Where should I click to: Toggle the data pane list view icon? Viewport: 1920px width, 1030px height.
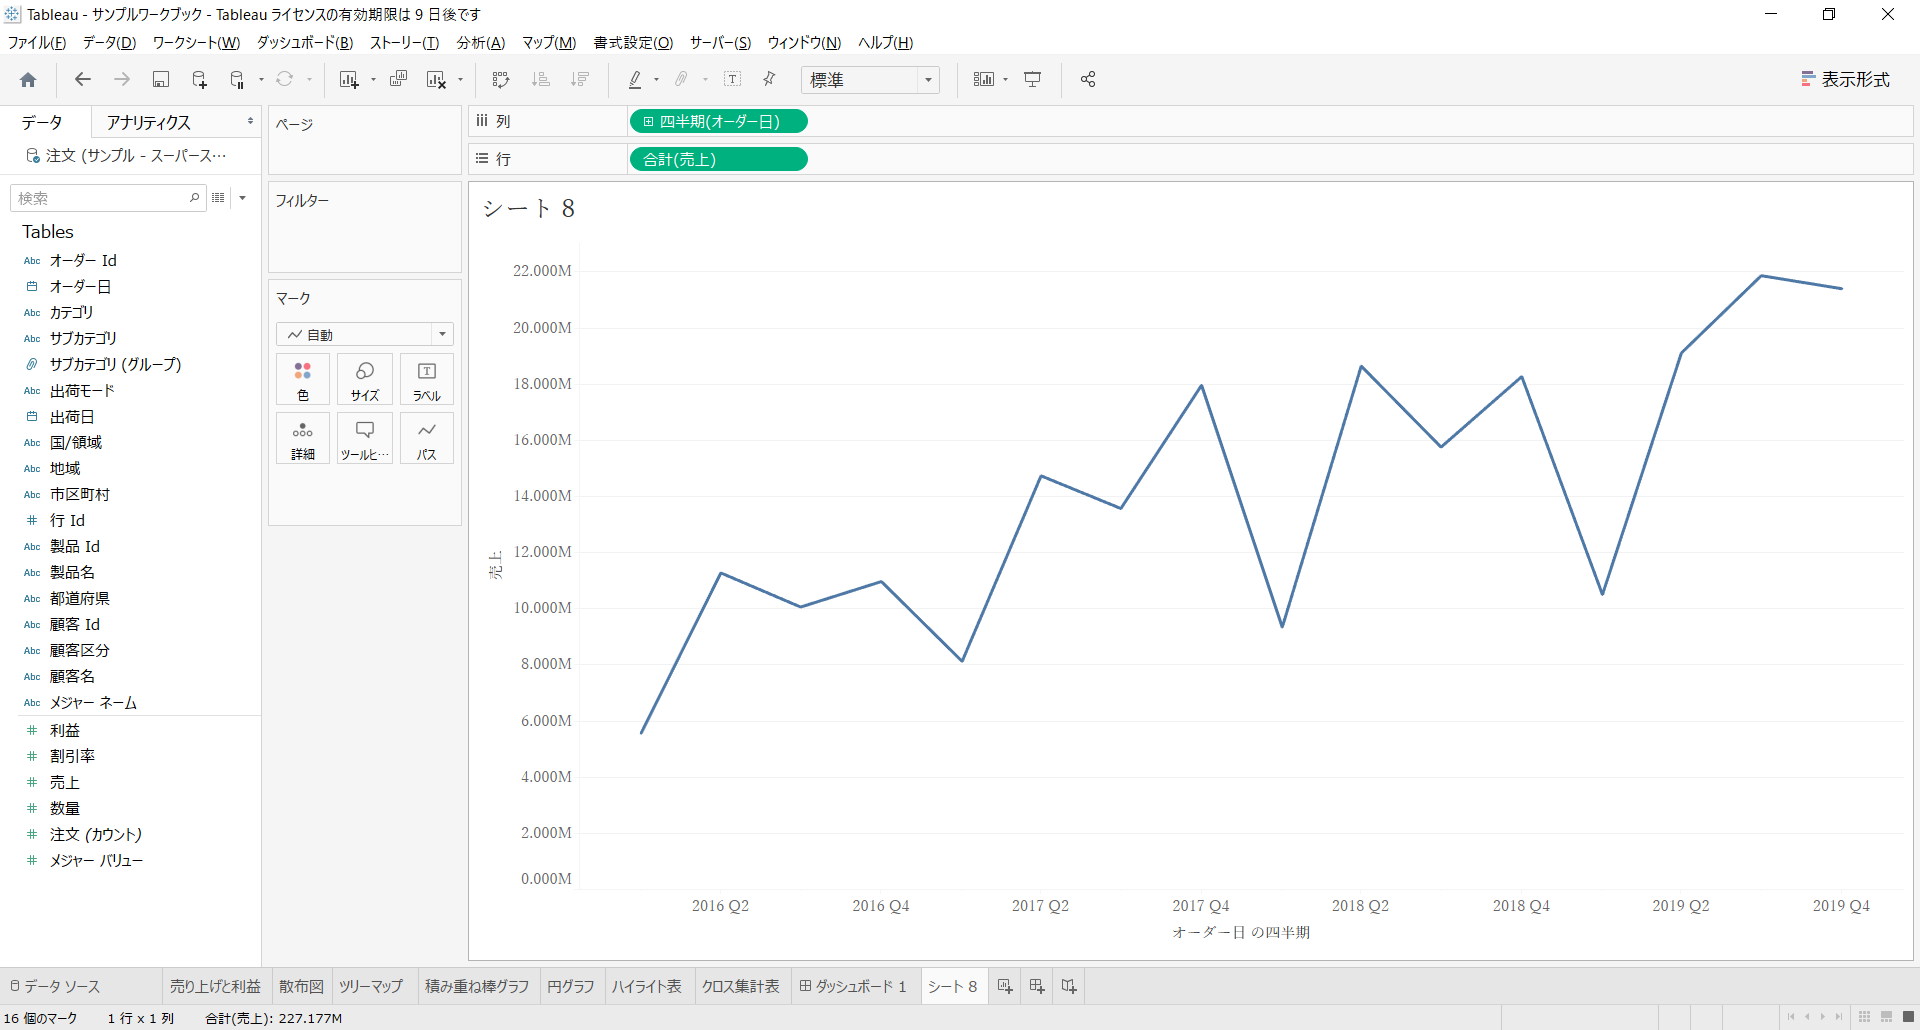[218, 198]
